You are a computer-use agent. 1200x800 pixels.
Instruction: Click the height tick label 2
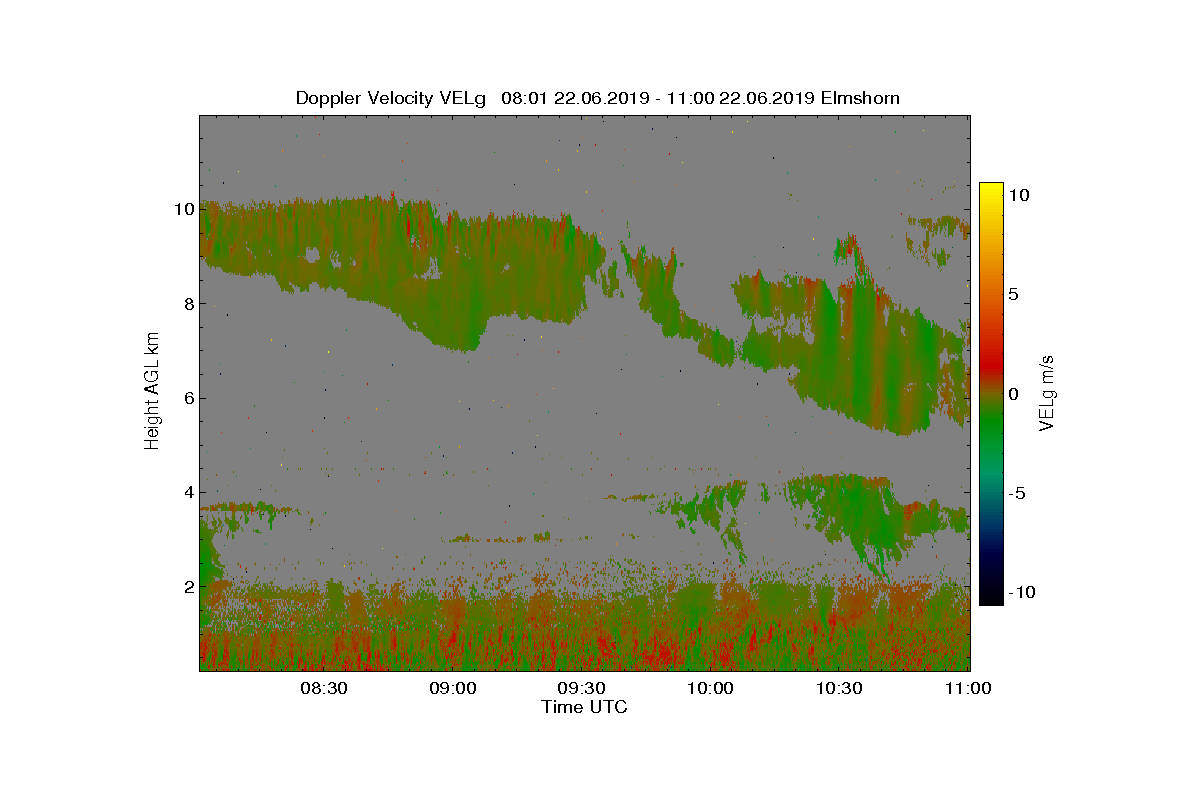click(x=187, y=585)
